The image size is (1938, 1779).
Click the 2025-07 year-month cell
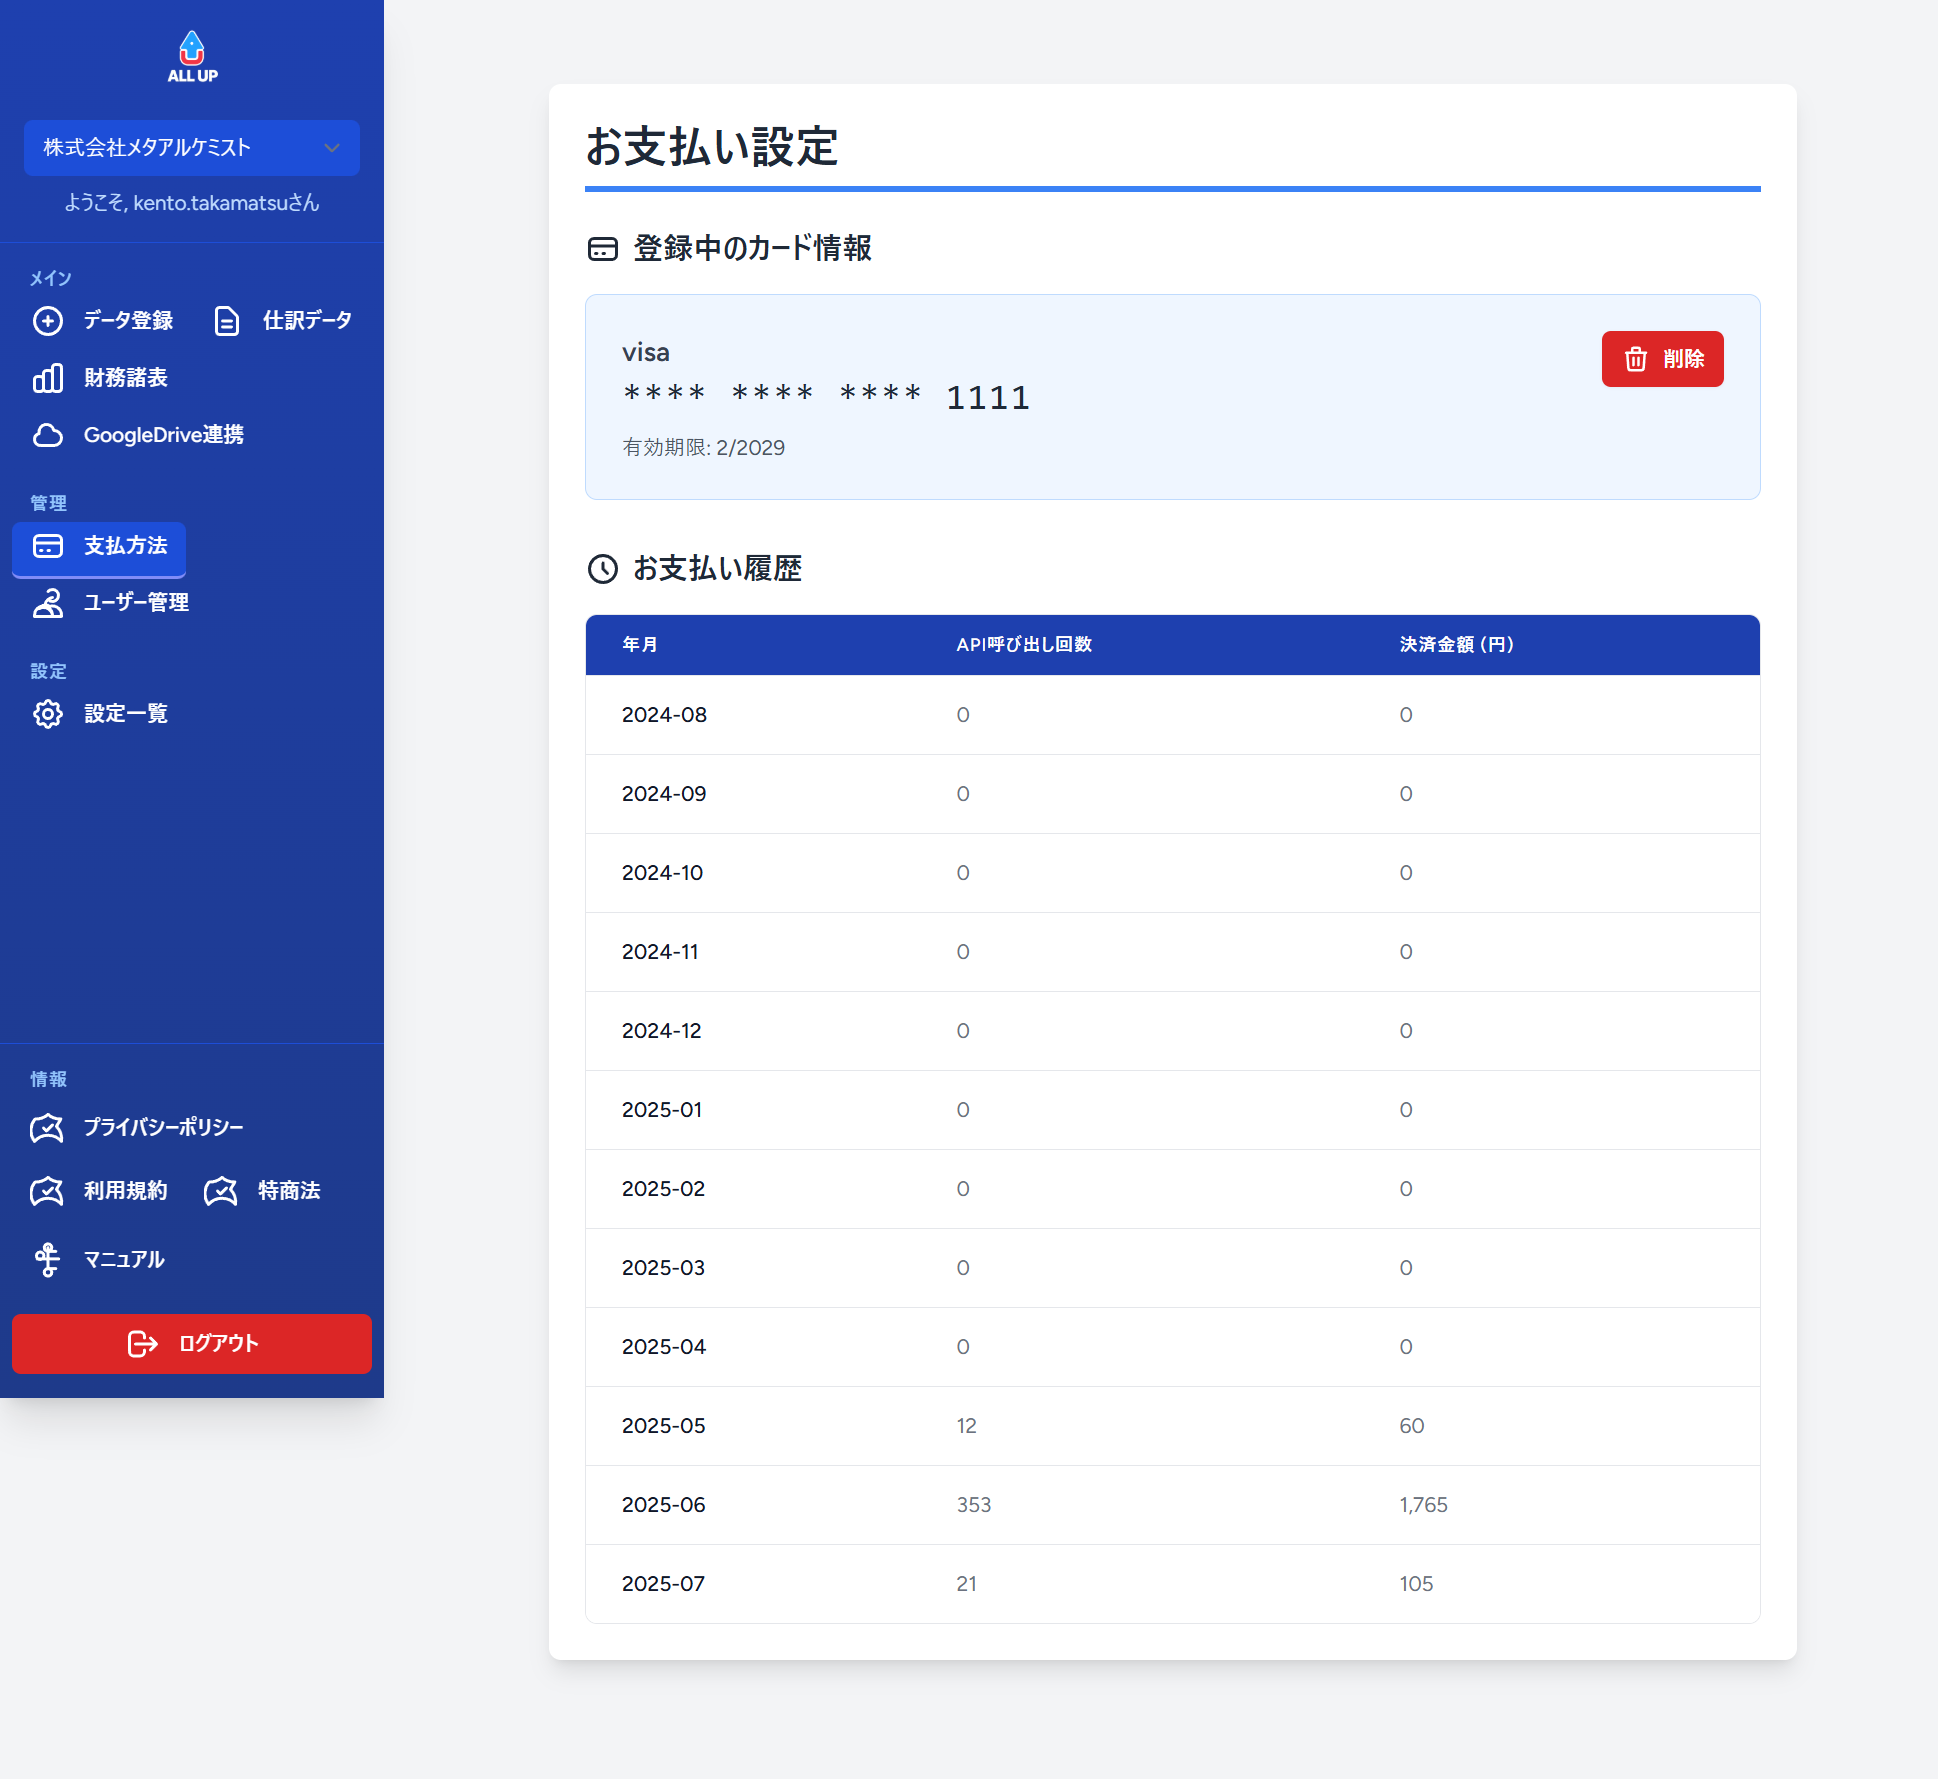coord(664,1584)
